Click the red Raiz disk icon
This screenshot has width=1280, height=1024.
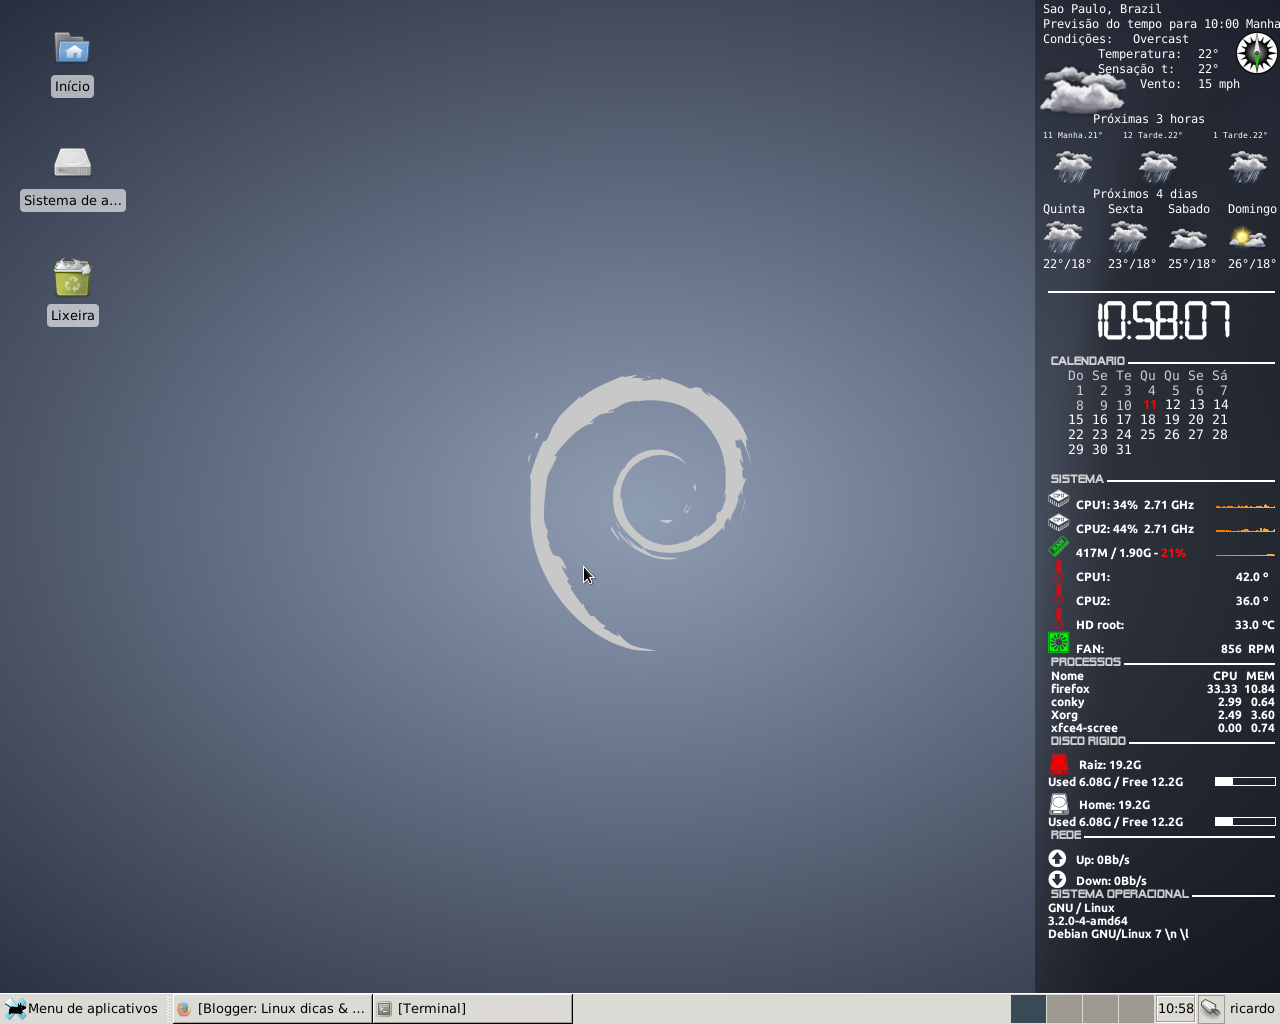click(x=1059, y=764)
